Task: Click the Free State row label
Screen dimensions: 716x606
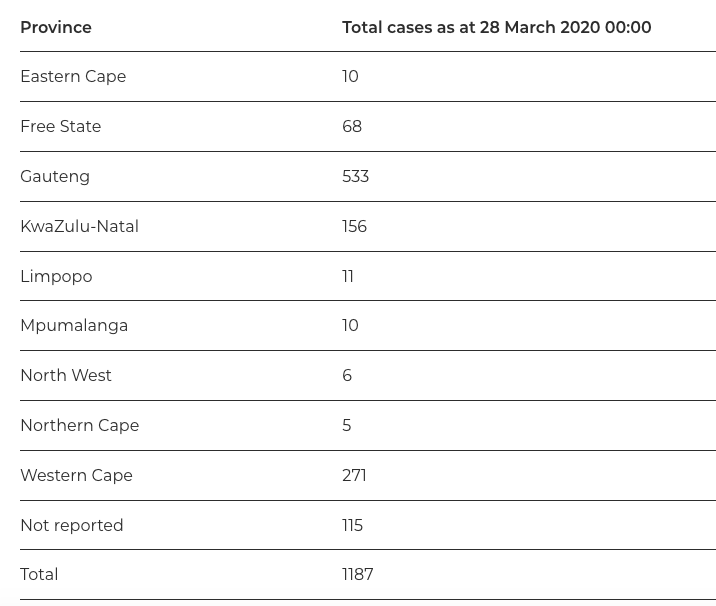Action: tap(60, 127)
